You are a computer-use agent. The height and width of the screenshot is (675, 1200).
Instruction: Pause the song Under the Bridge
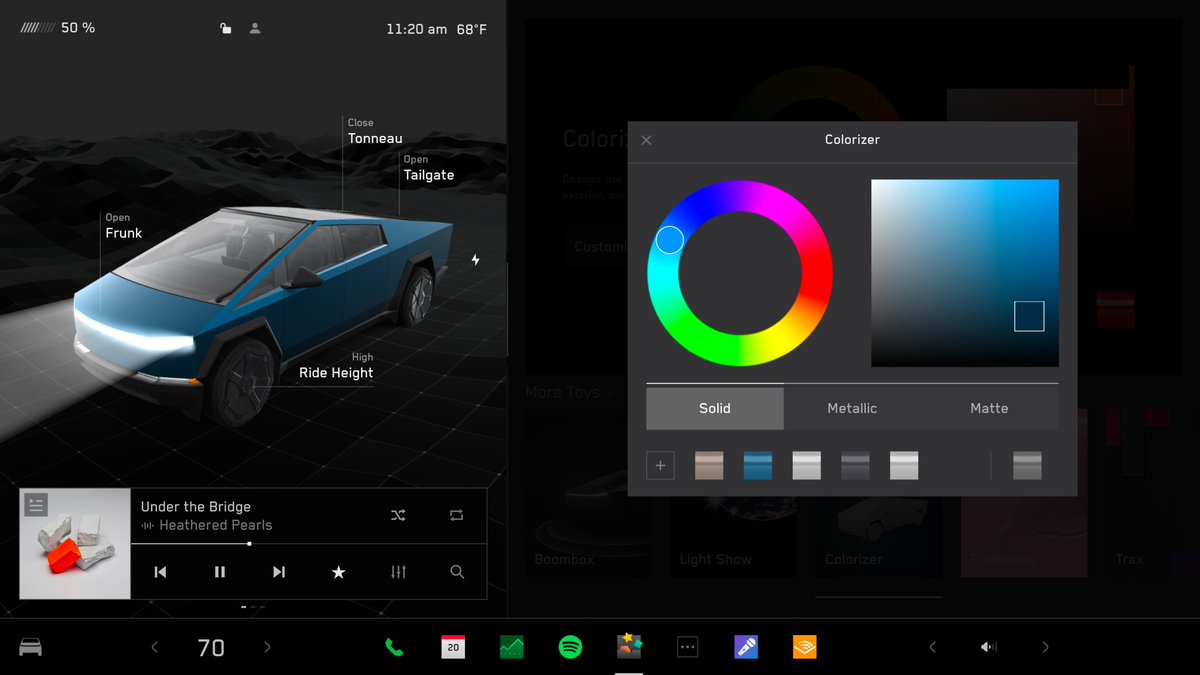[x=220, y=572]
